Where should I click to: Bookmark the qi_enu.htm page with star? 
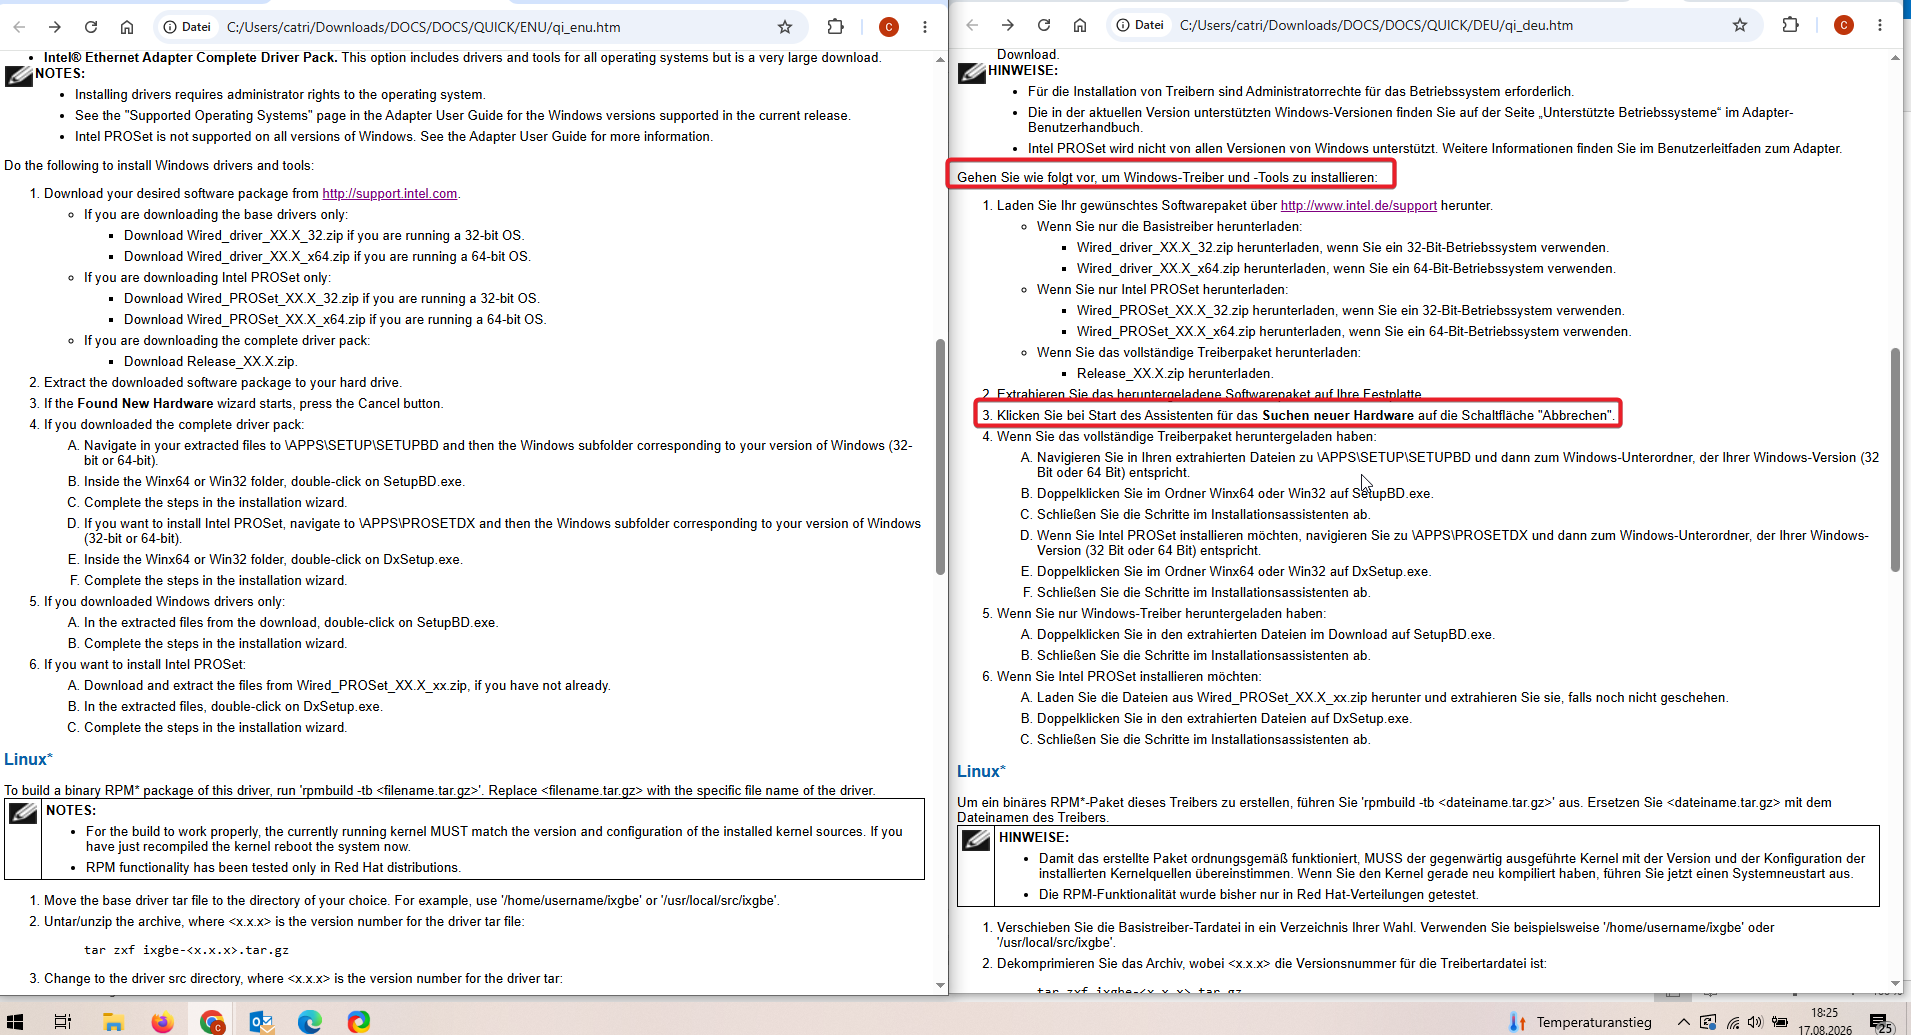click(x=785, y=27)
